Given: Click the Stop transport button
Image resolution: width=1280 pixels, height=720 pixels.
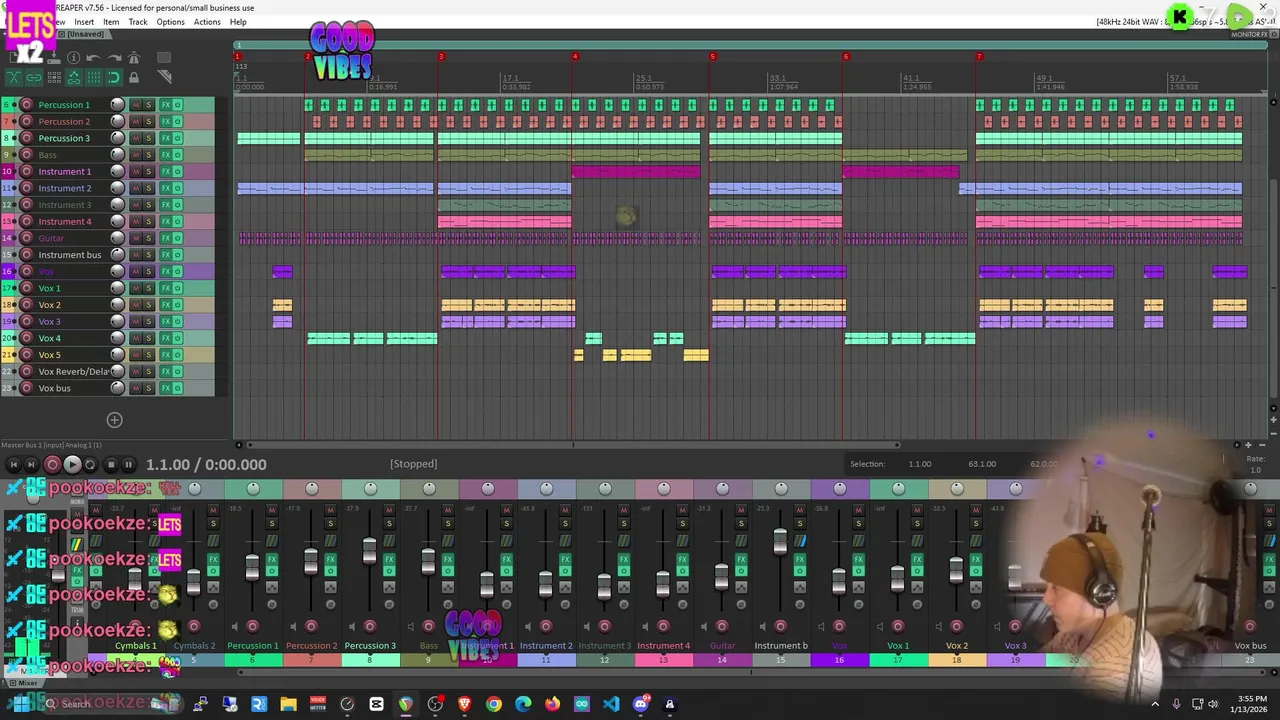Looking at the screenshot, I should click(x=110, y=464).
